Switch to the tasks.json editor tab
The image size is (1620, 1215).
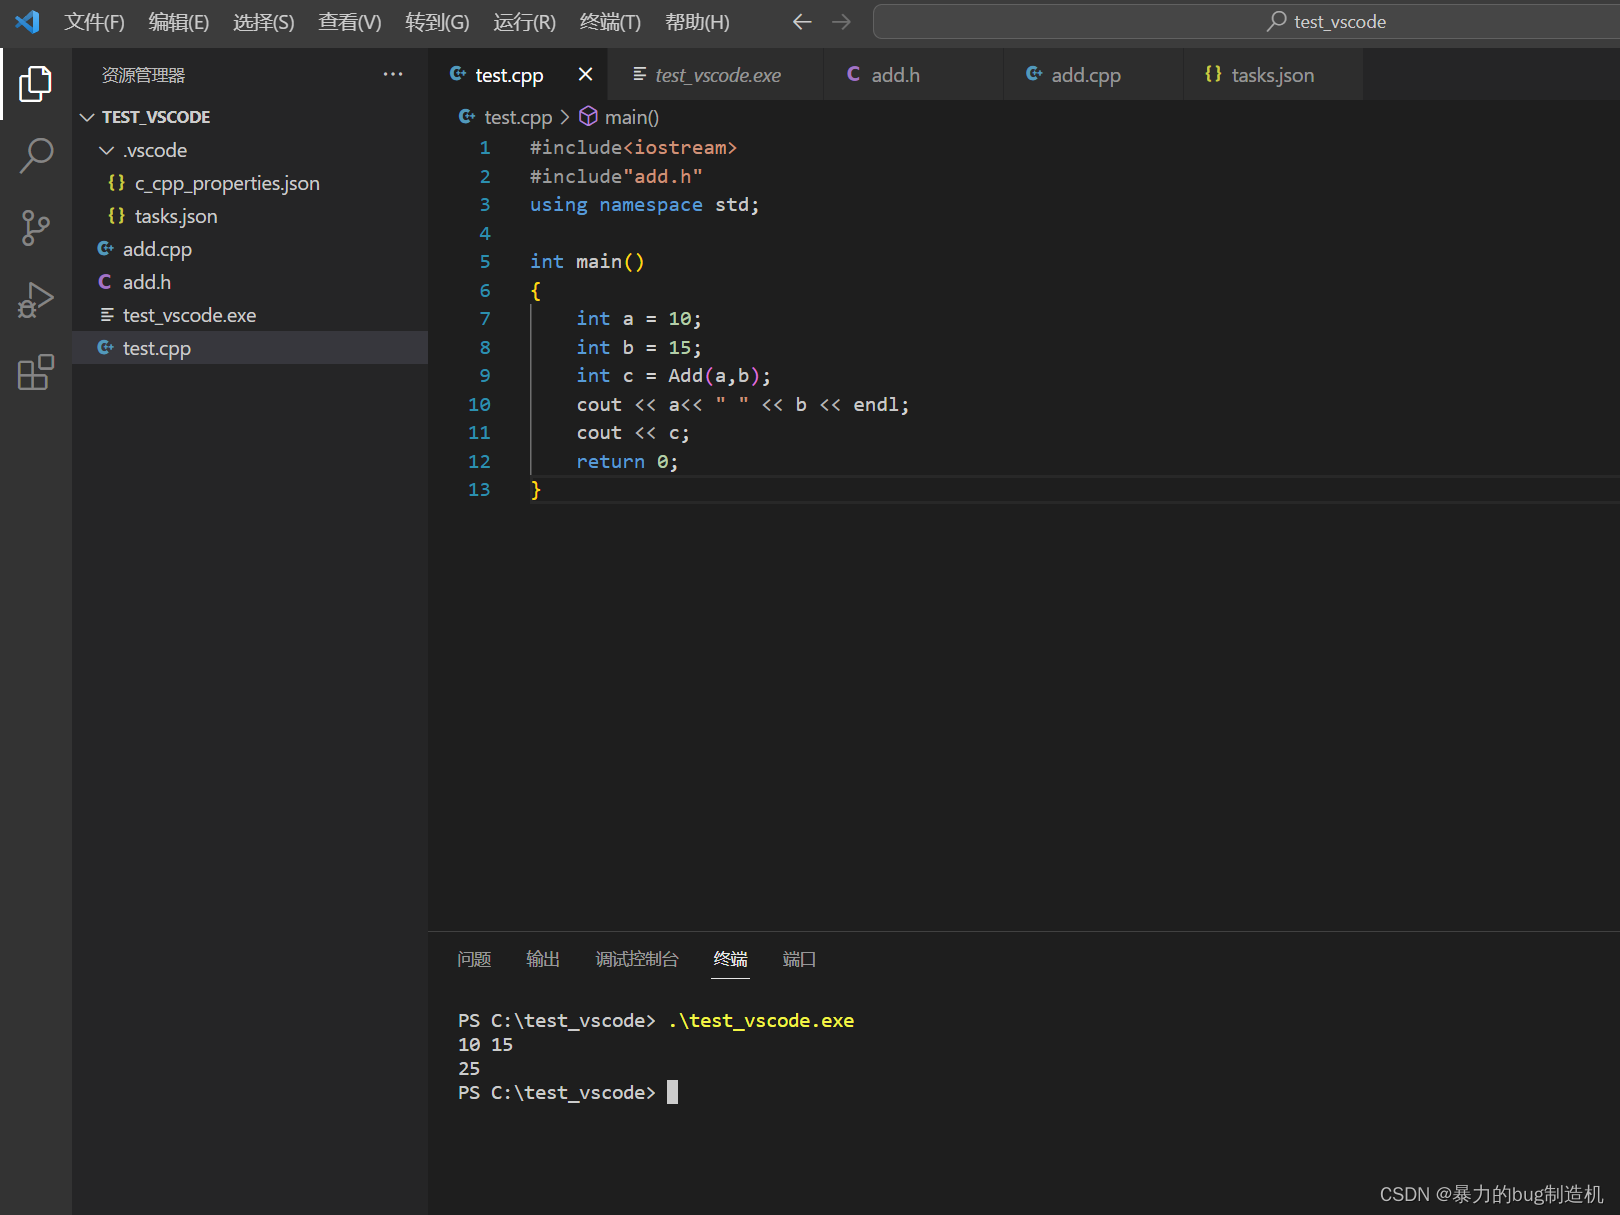click(1272, 75)
